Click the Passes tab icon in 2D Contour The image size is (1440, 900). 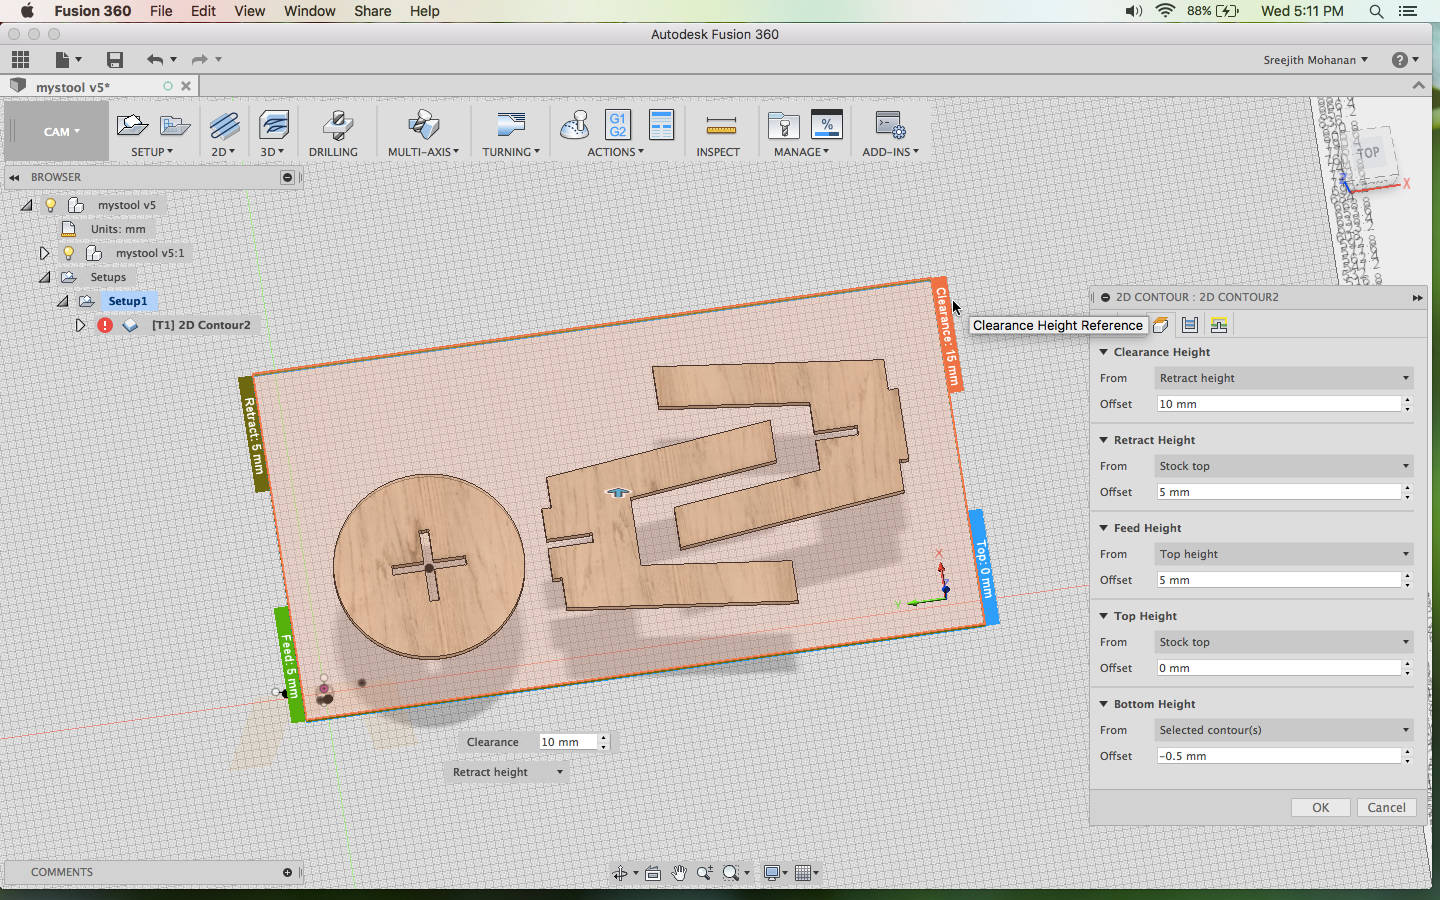click(x=1190, y=325)
